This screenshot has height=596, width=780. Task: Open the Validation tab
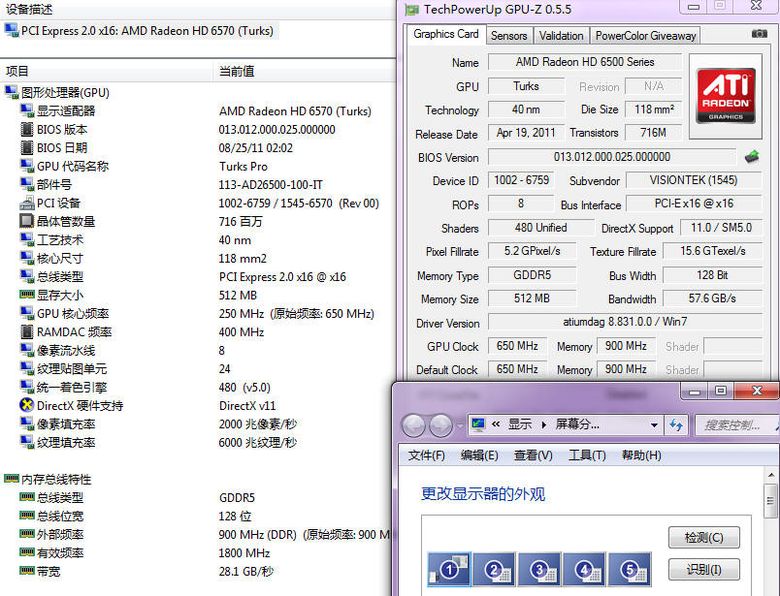[x=561, y=36]
